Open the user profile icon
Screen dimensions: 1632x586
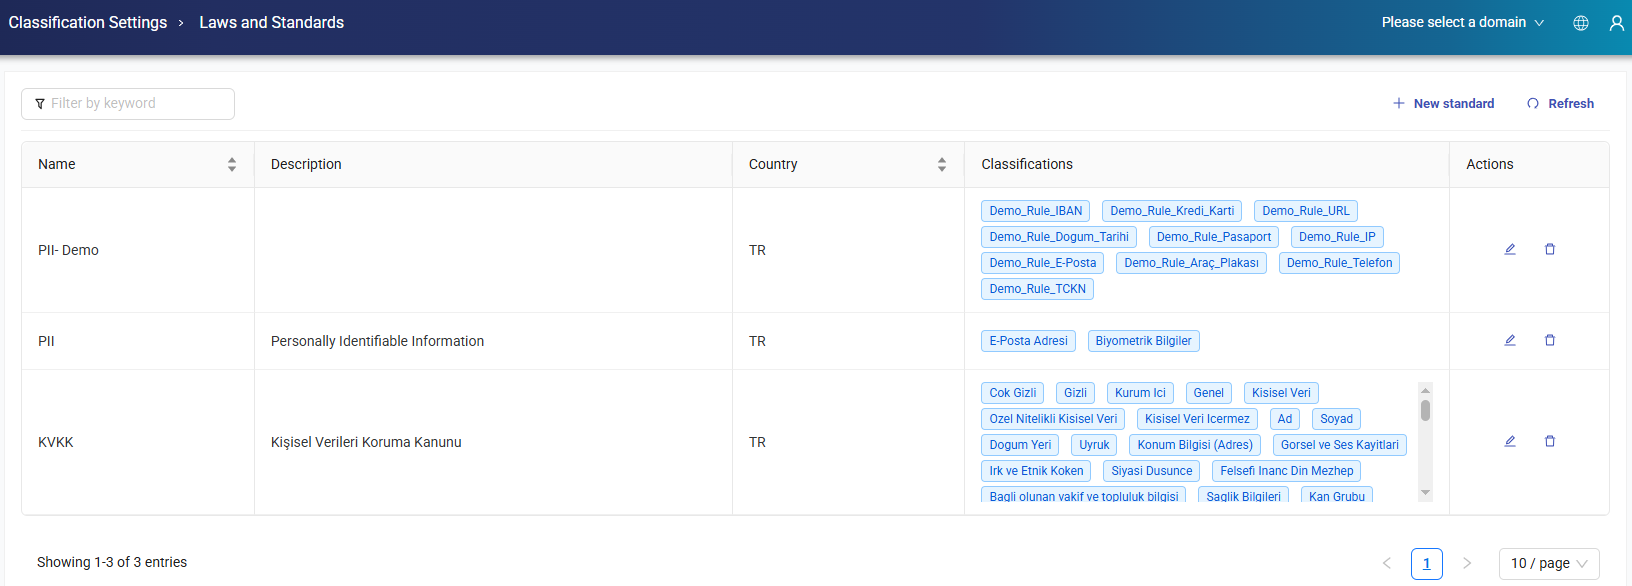pos(1616,23)
